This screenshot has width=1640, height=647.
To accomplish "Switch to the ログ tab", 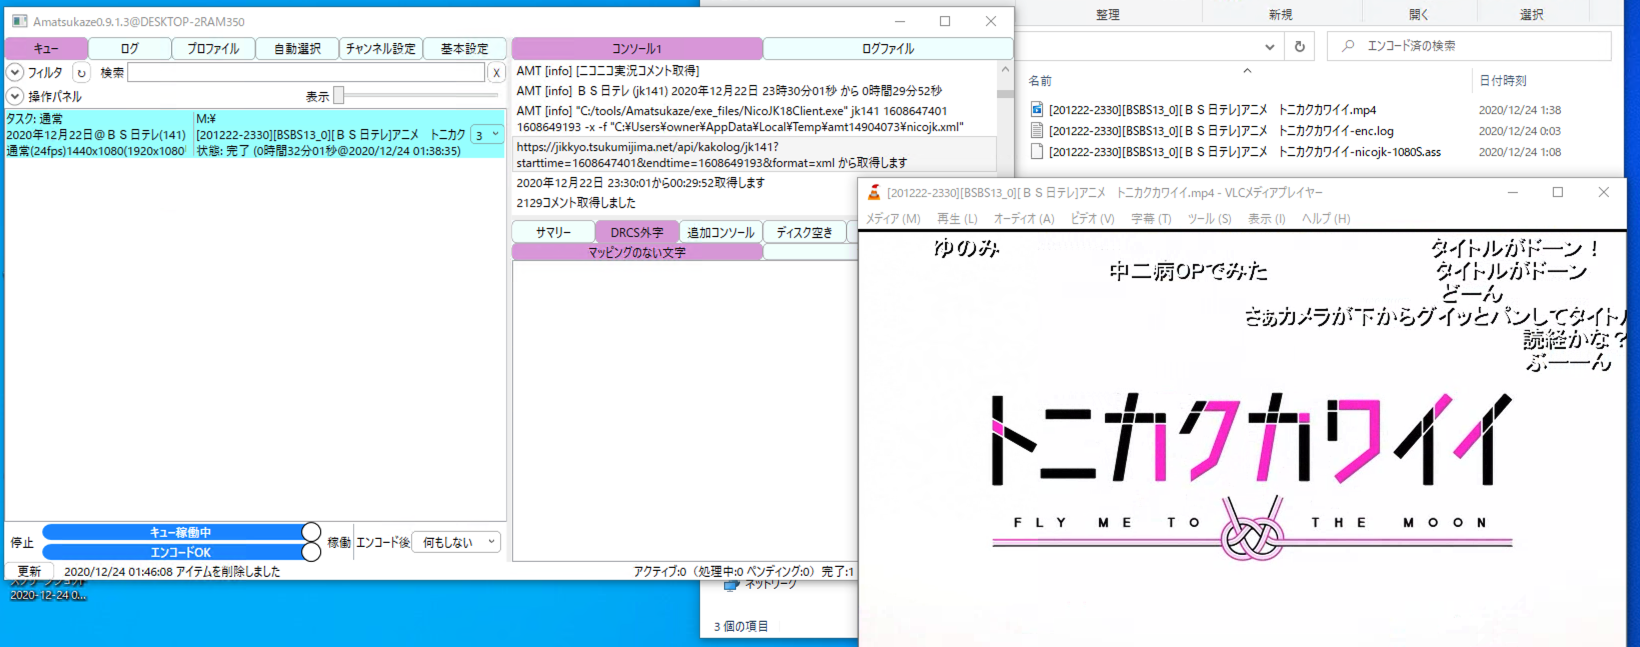I will click(130, 48).
